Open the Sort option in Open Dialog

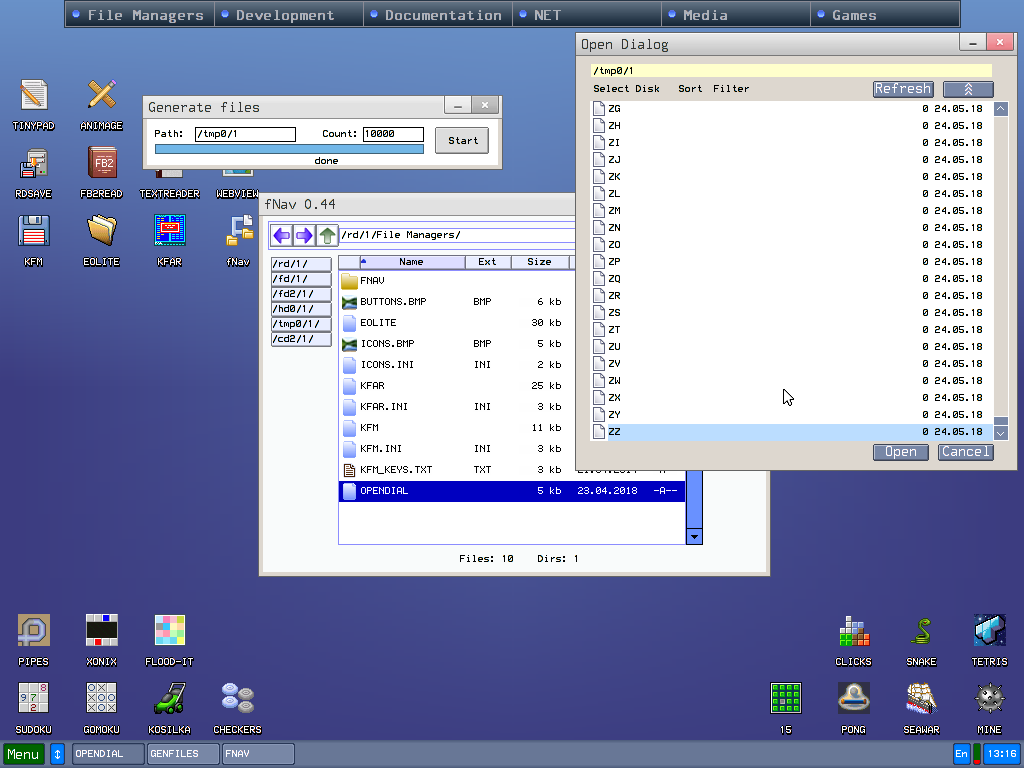(x=690, y=89)
